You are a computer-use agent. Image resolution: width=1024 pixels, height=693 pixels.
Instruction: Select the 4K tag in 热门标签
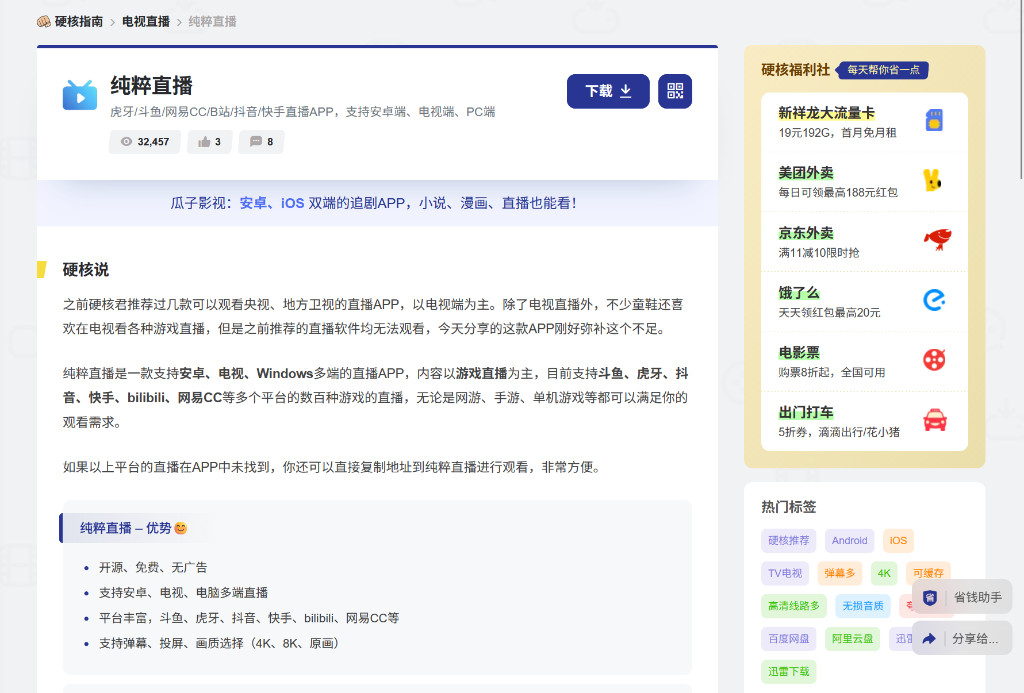(884, 573)
